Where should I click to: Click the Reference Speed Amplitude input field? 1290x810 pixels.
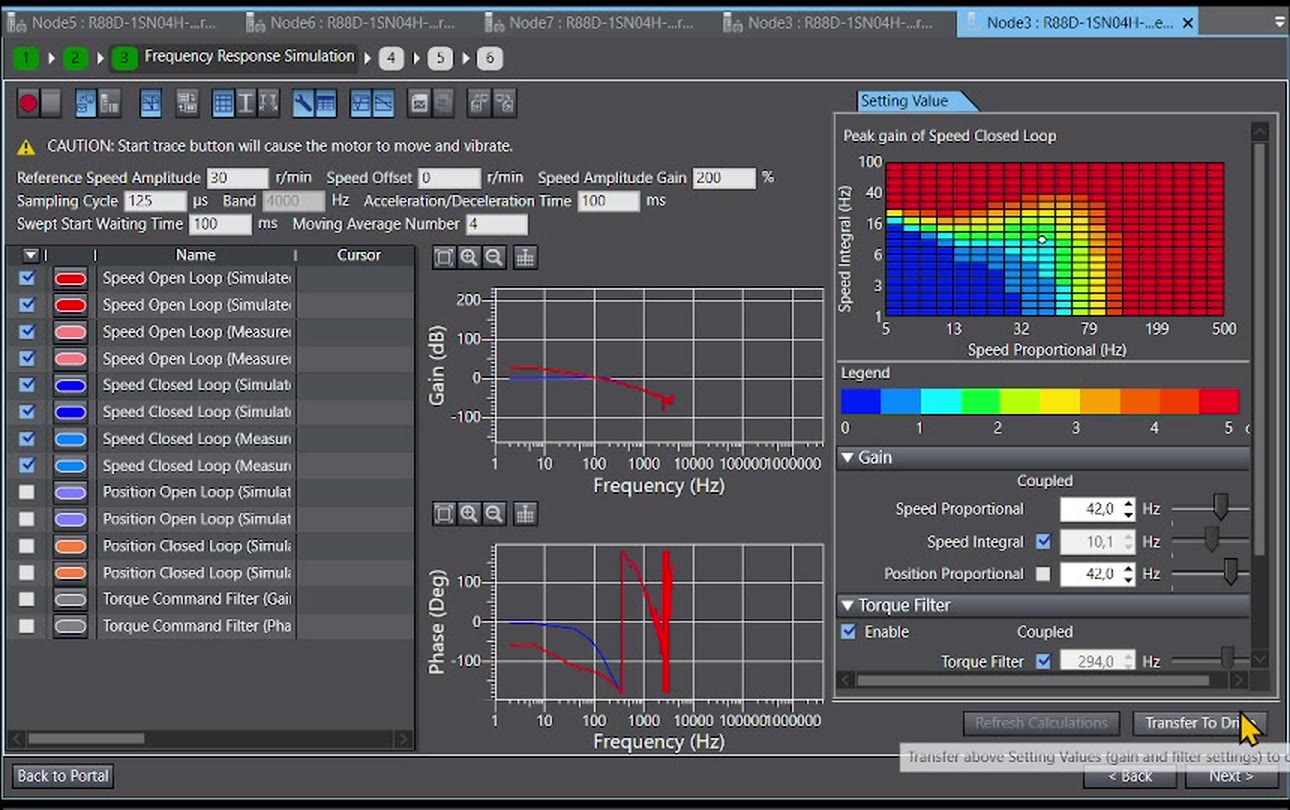click(237, 178)
